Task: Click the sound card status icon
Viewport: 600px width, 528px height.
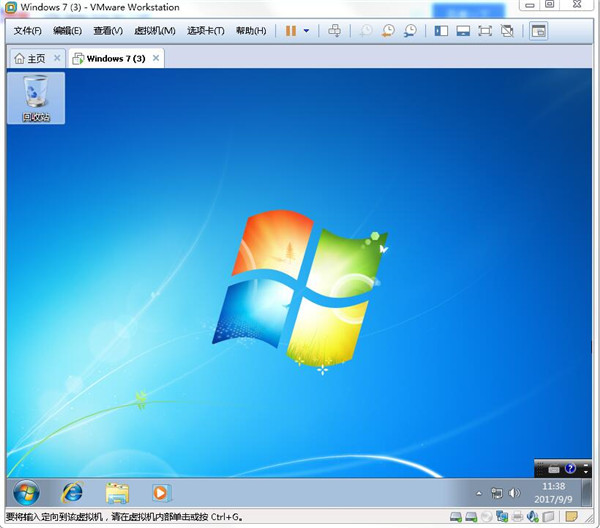Action: coord(533,517)
